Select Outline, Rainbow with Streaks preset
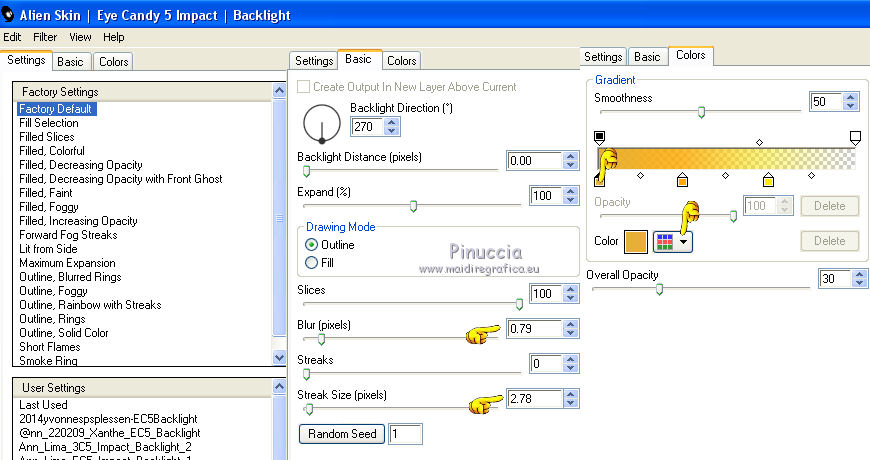 pyautogui.click(x=90, y=305)
